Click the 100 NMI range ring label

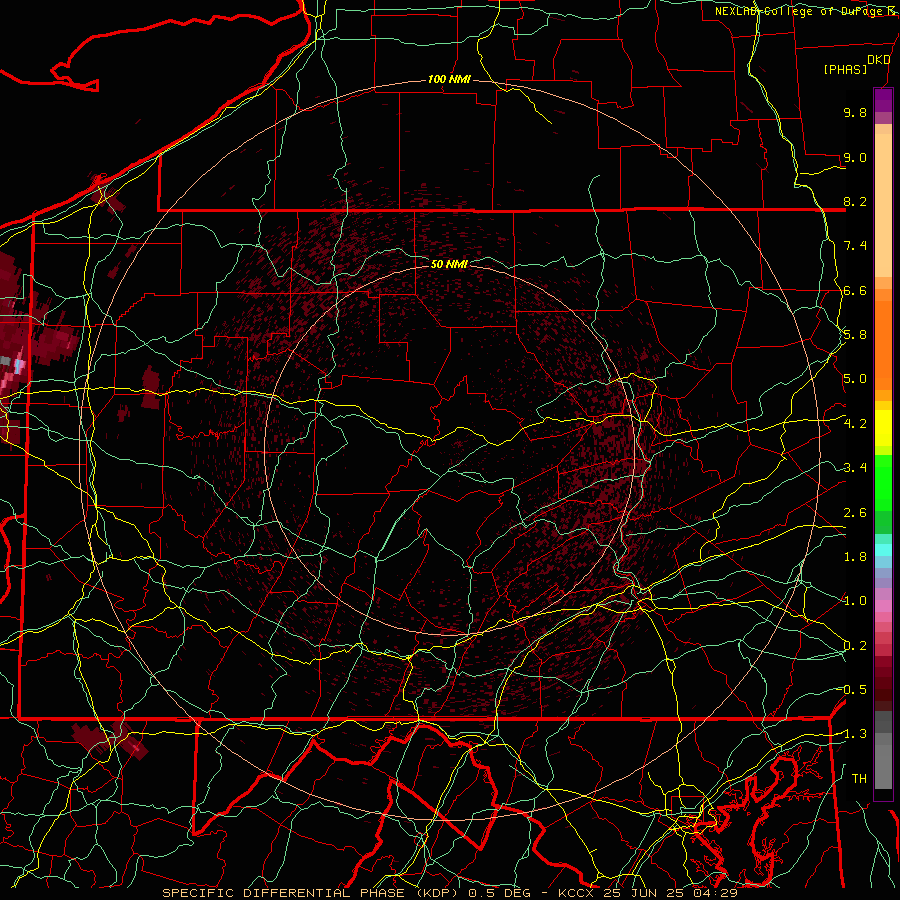tap(449, 79)
